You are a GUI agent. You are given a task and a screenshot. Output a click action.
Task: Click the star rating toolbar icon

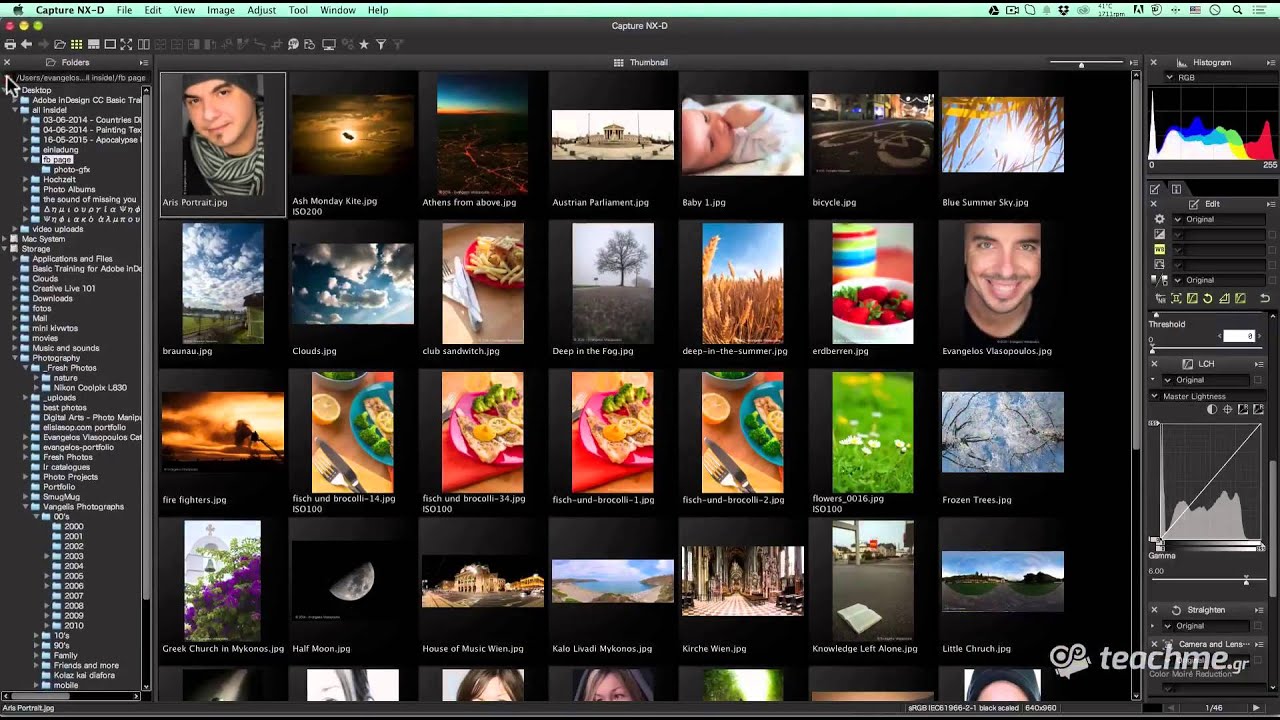[364, 44]
